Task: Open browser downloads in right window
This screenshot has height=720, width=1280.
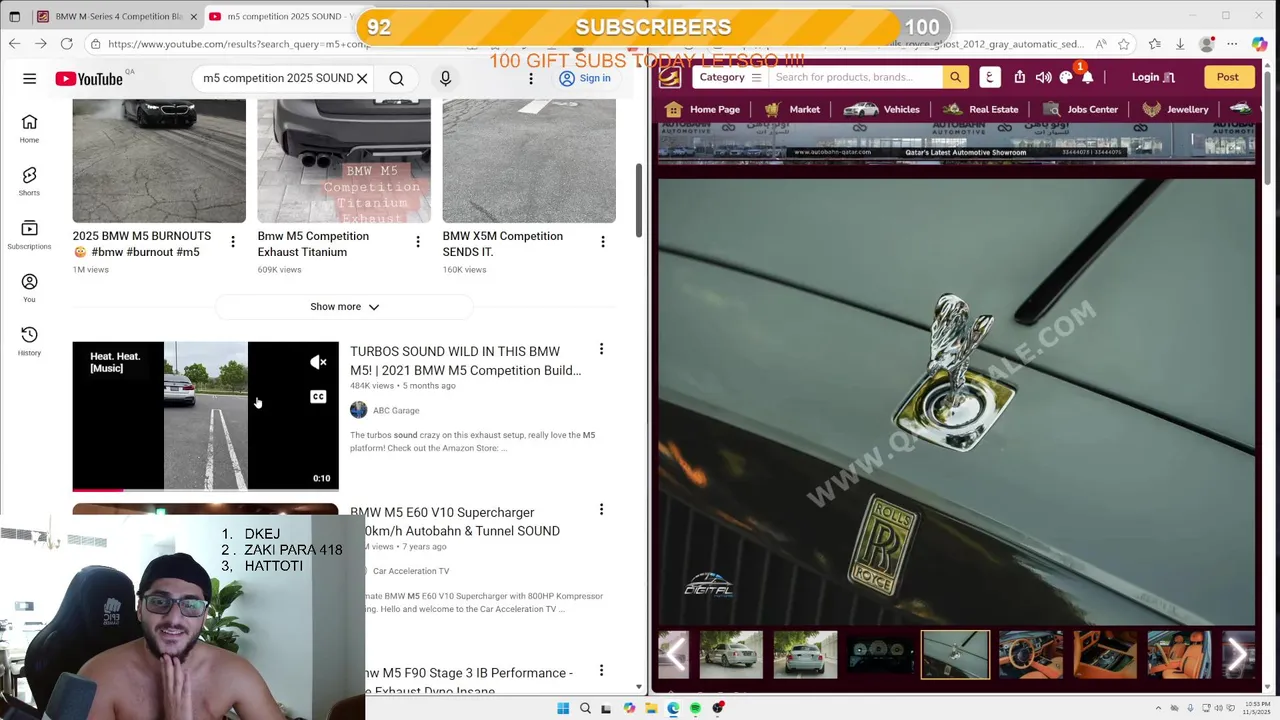Action: coord(1180,44)
